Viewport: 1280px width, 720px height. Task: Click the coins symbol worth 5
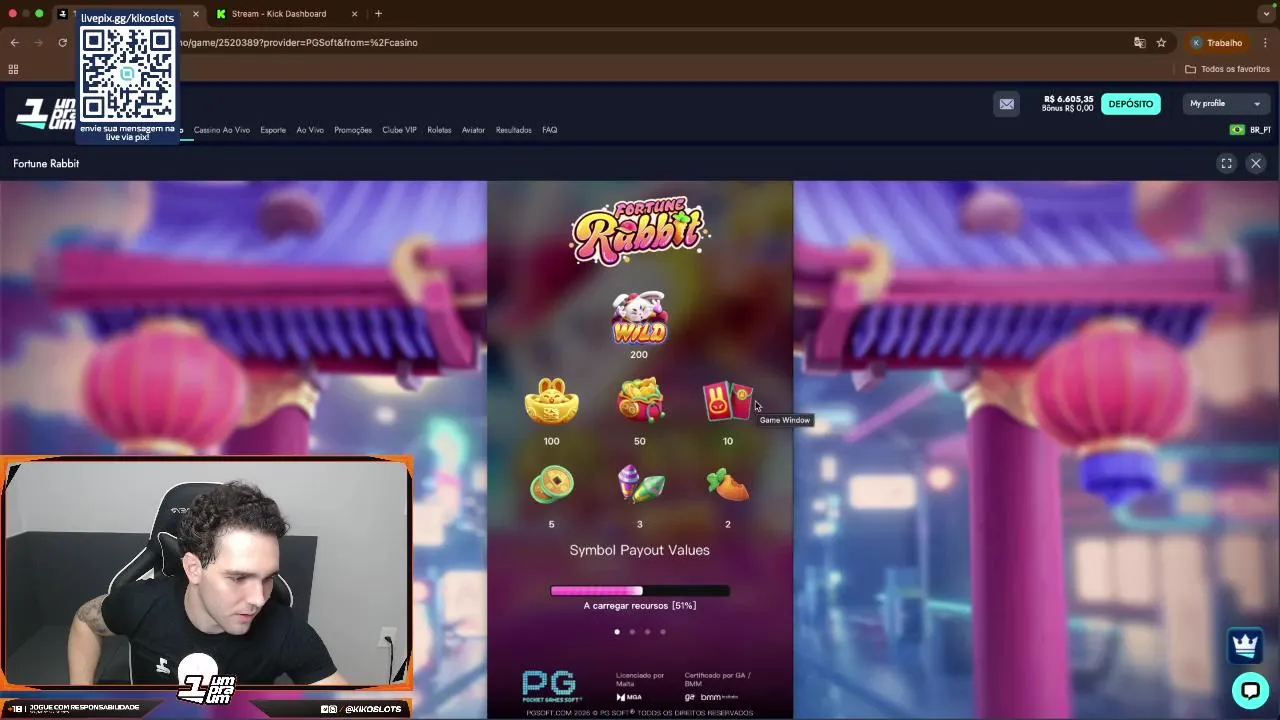552,485
